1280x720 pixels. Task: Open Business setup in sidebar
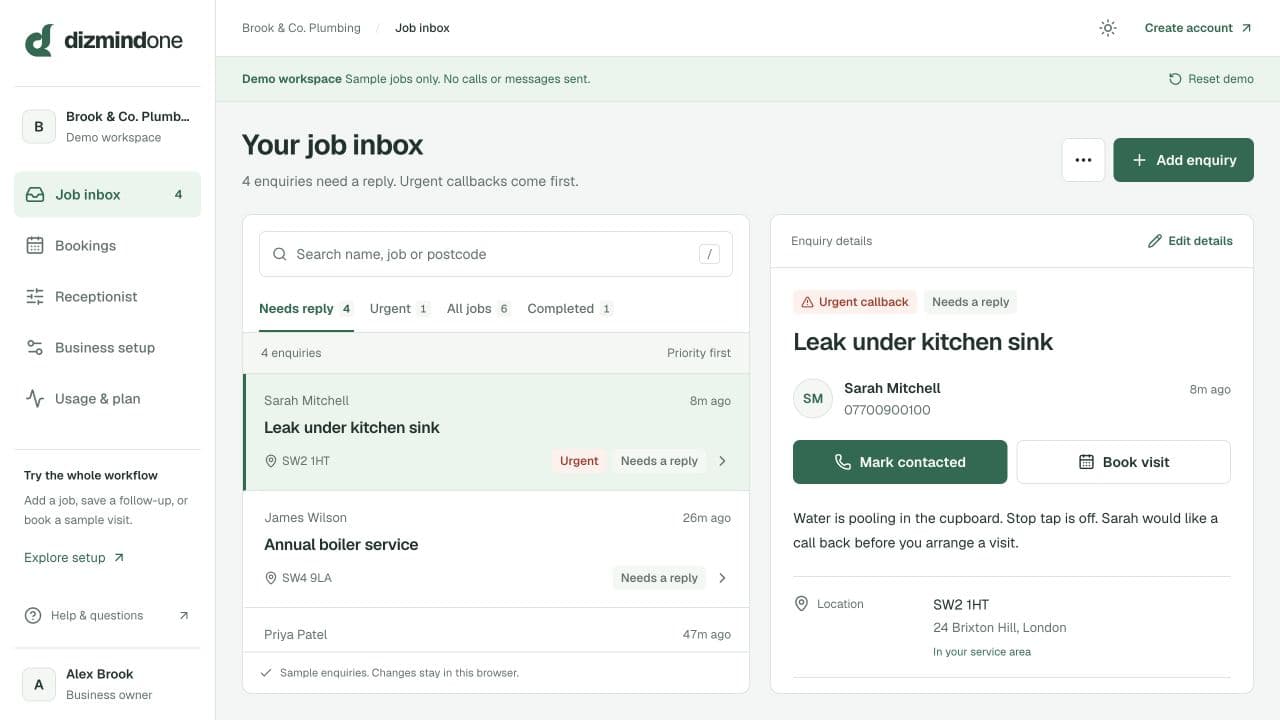(x=107, y=348)
